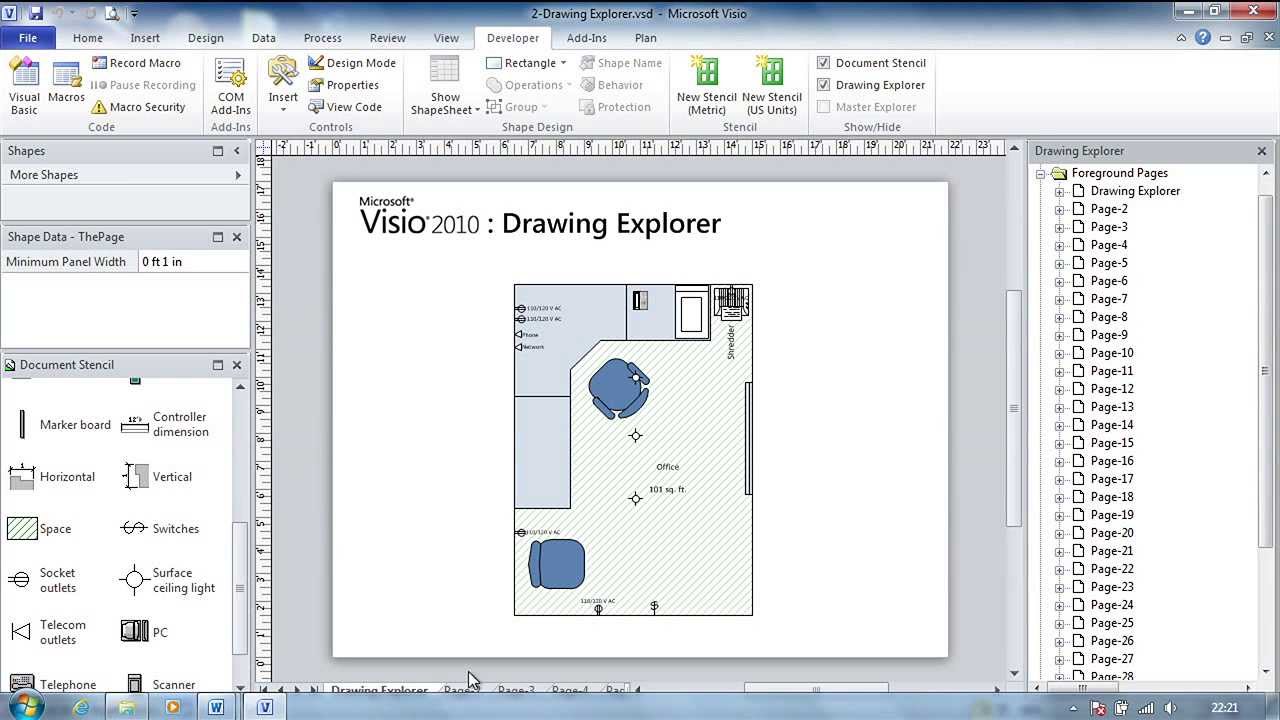Click the Minimum Panel Width value field

point(193,262)
